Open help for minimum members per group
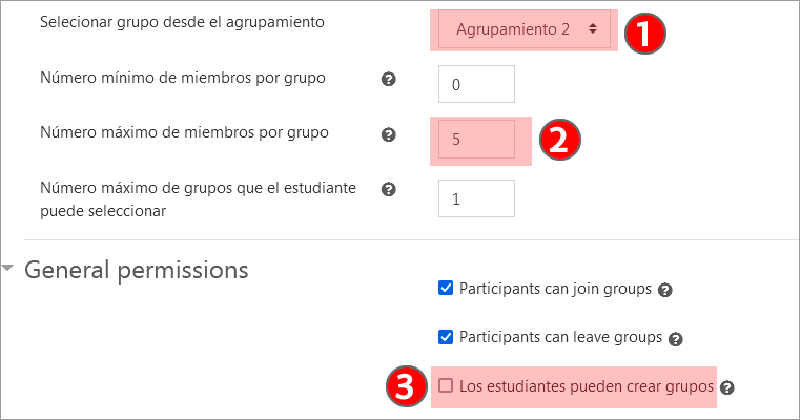This screenshot has height=420, width=800. coord(389,79)
